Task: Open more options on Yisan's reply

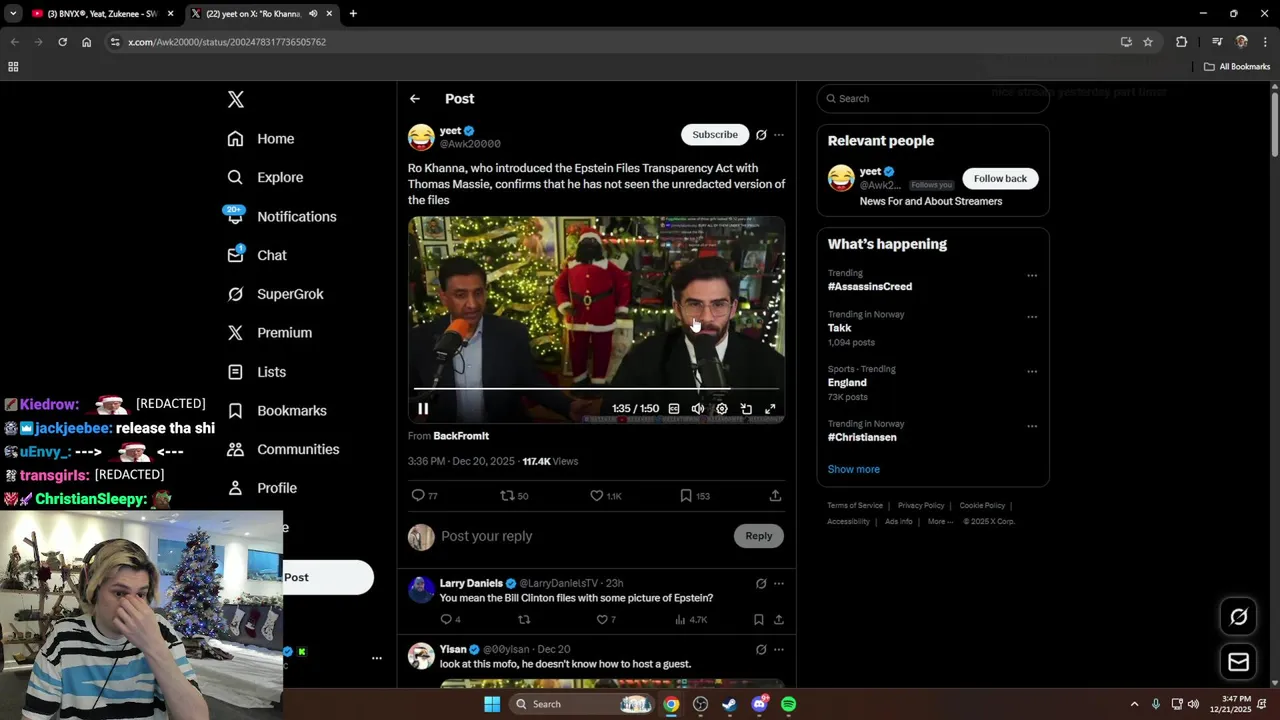Action: pyautogui.click(x=779, y=649)
